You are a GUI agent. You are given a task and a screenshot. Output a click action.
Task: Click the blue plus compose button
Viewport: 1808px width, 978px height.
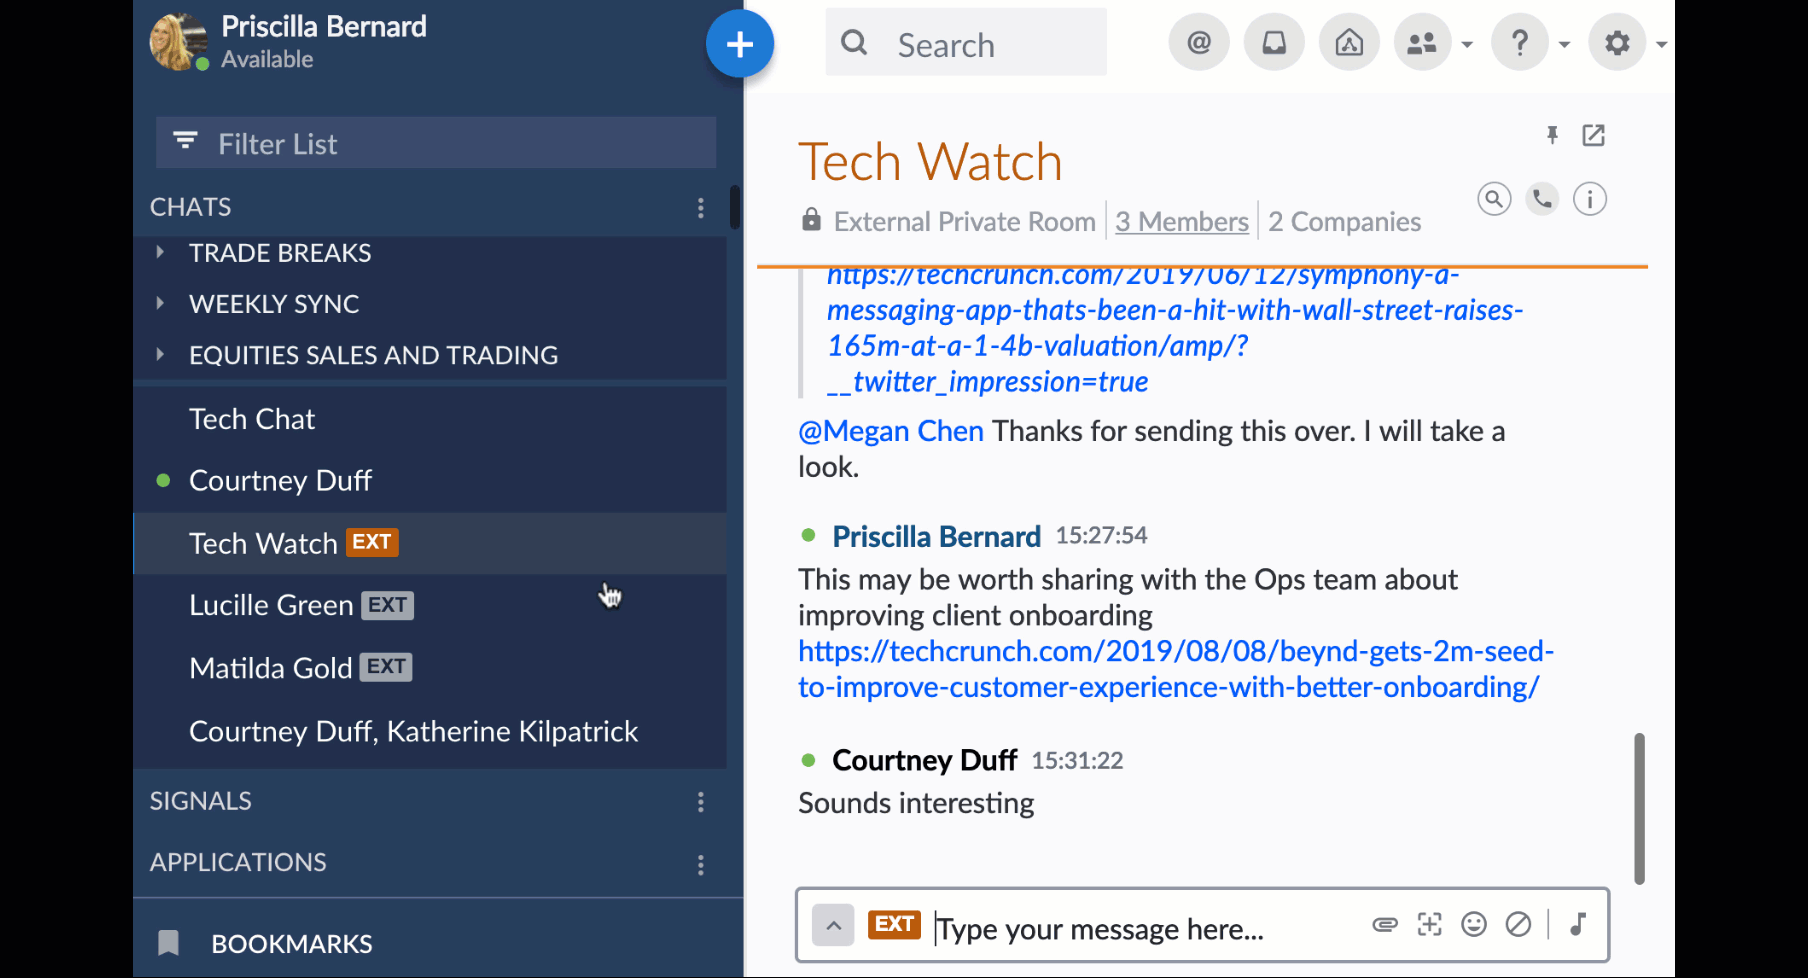coord(739,44)
